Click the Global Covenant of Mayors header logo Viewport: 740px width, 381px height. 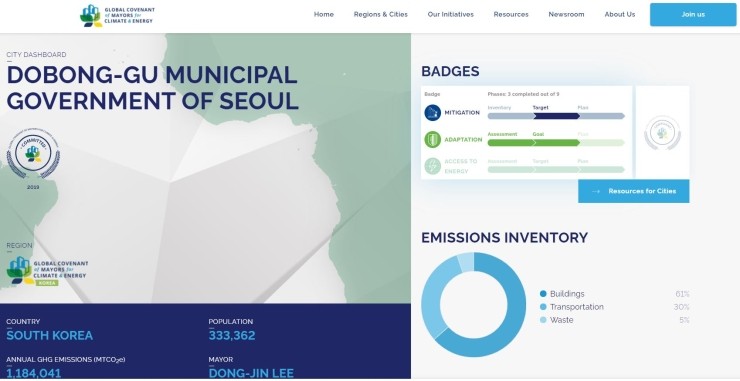117,16
